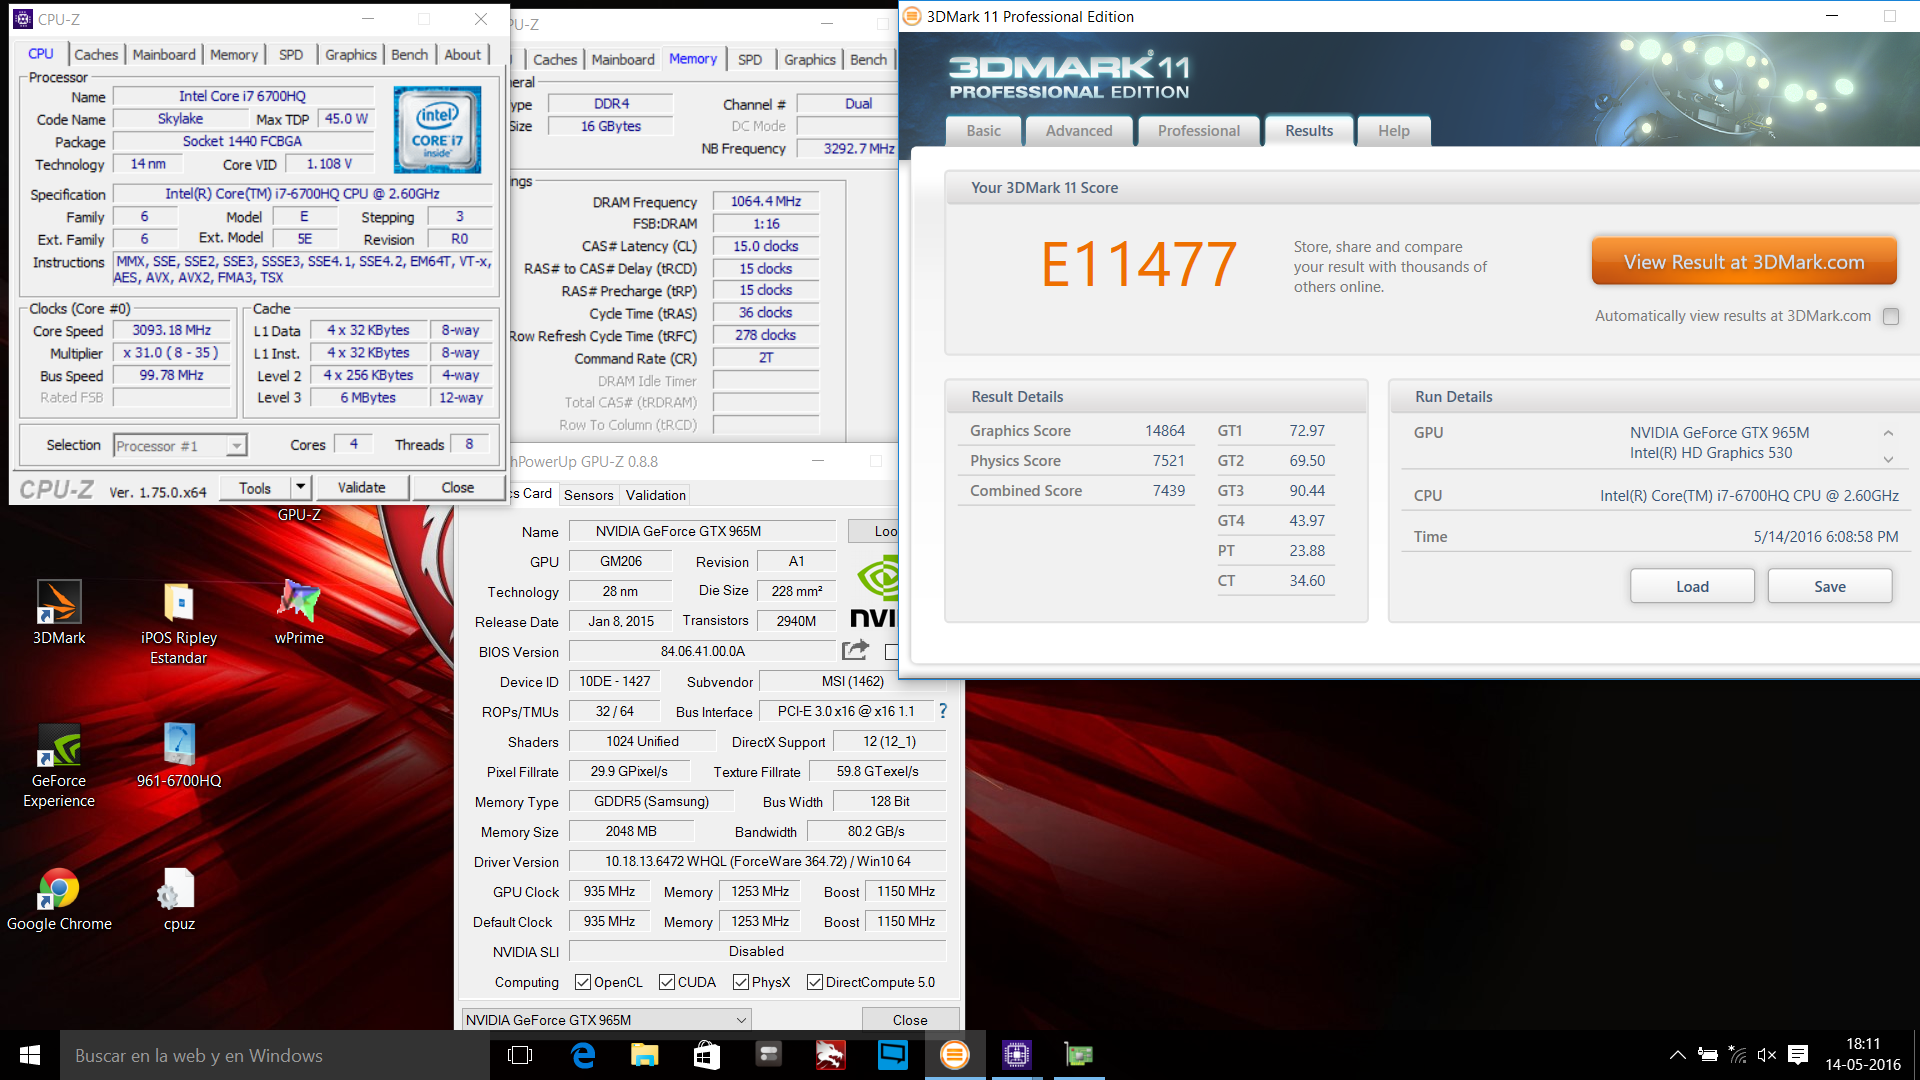1920x1080 pixels.
Task: Launch wPrime desktop shortcut
Action: pyautogui.click(x=299, y=612)
